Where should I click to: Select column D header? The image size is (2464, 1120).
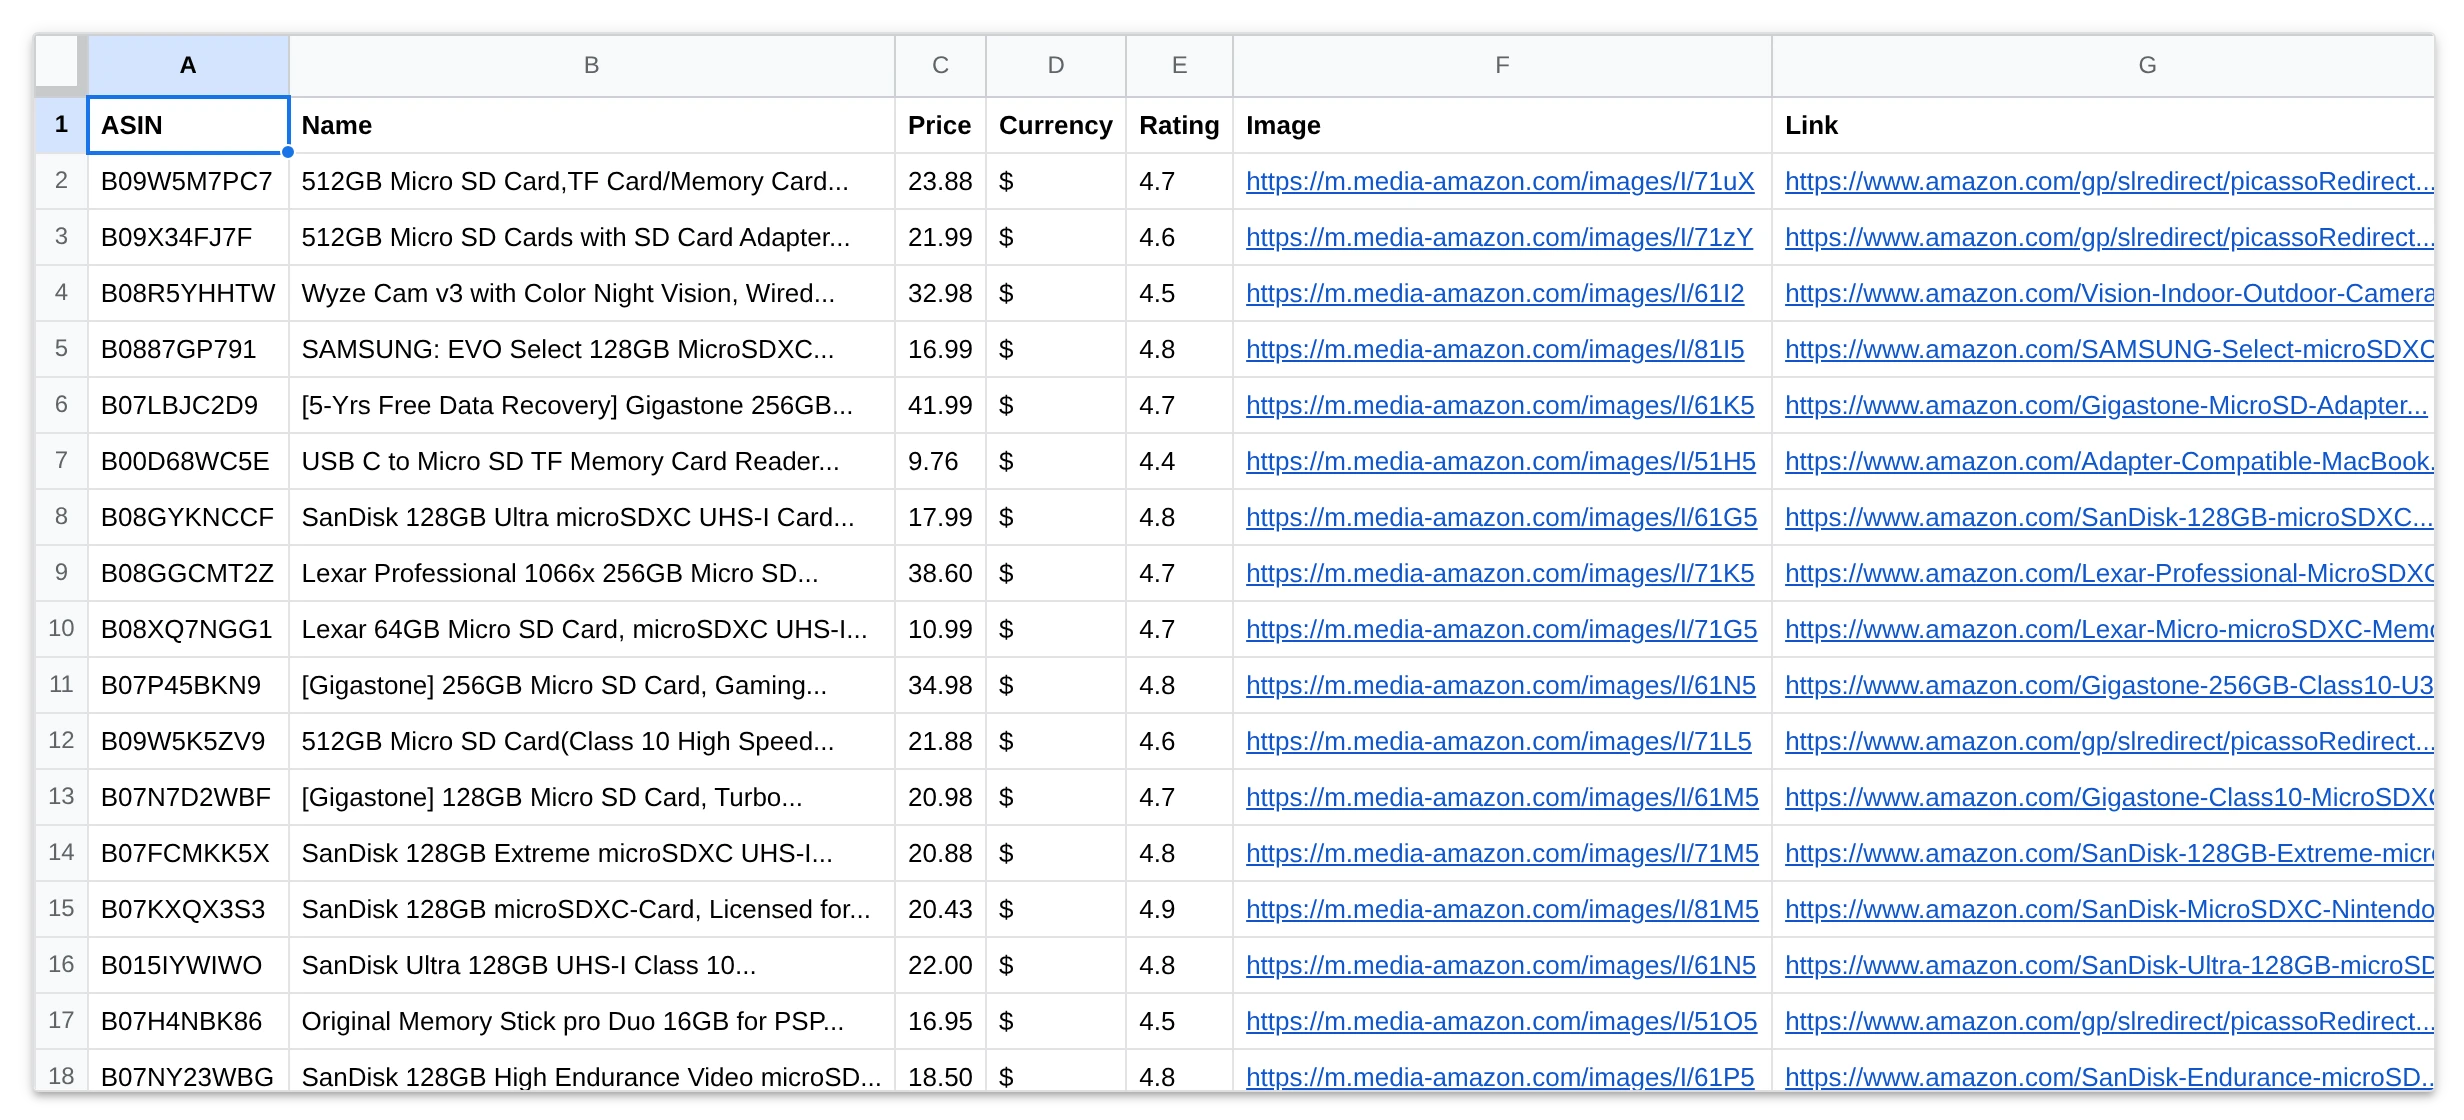[1055, 66]
